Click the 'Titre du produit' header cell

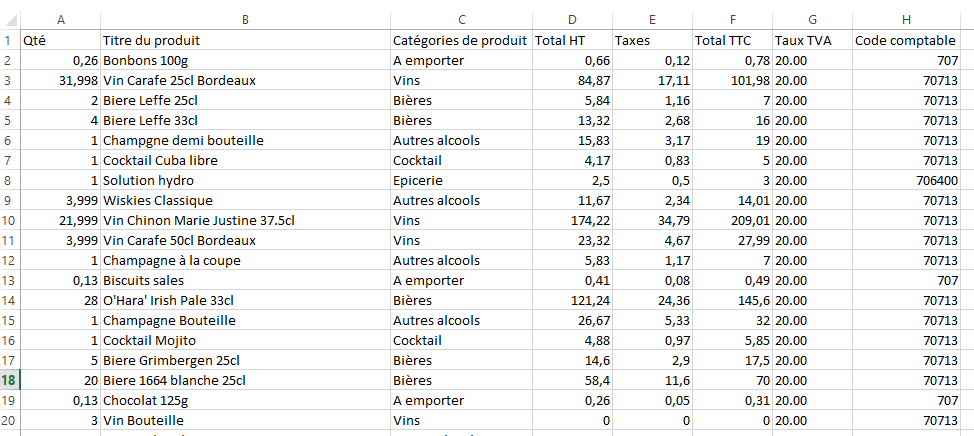(151, 40)
